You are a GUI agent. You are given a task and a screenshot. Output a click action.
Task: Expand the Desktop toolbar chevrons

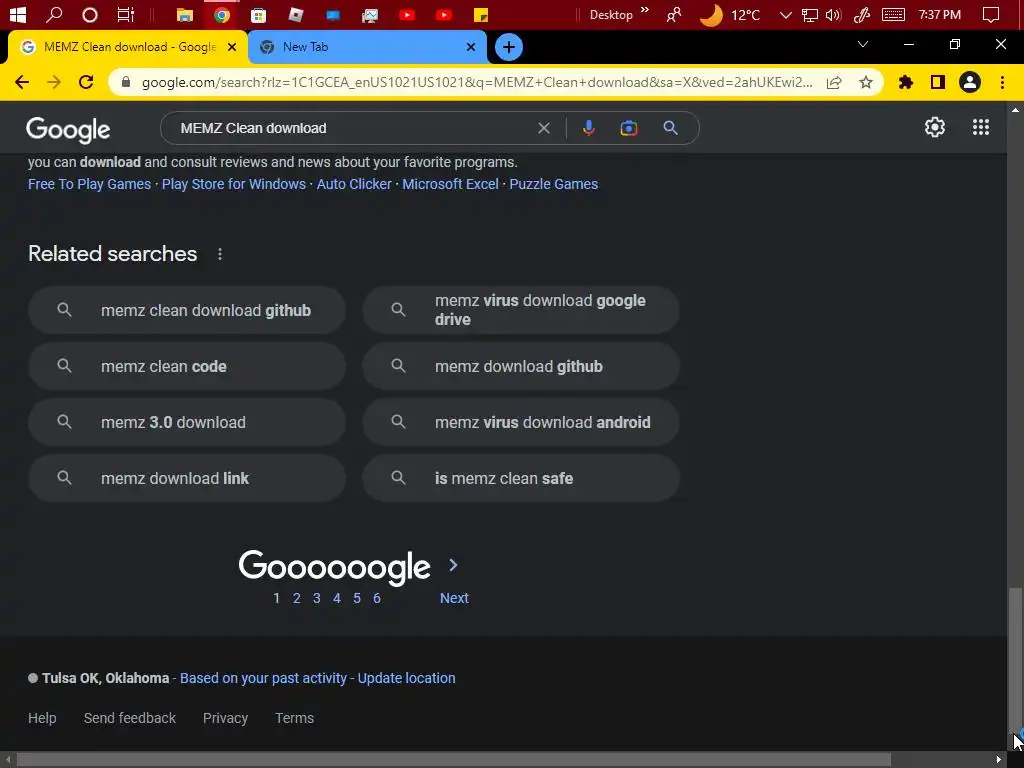pyautogui.click(x=645, y=10)
